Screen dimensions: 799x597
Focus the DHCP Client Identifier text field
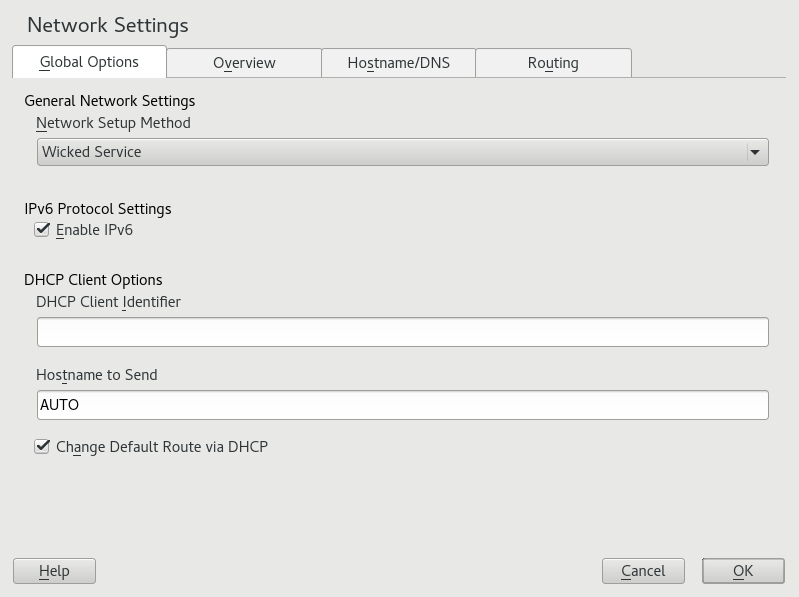point(402,332)
